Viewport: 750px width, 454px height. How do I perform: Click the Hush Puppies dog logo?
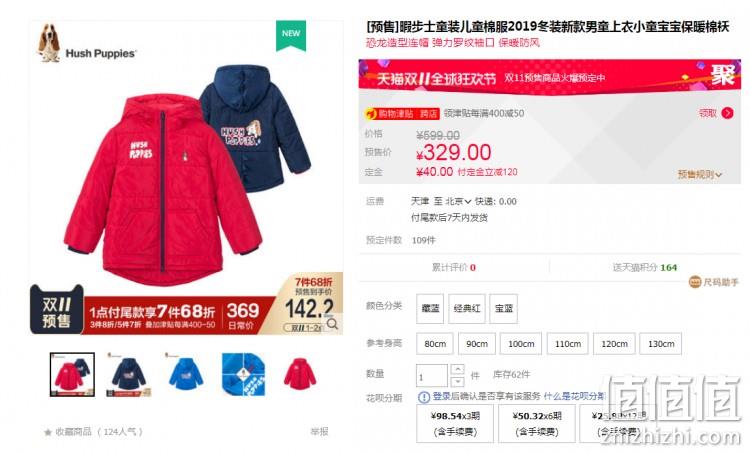click(x=49, y=43)
